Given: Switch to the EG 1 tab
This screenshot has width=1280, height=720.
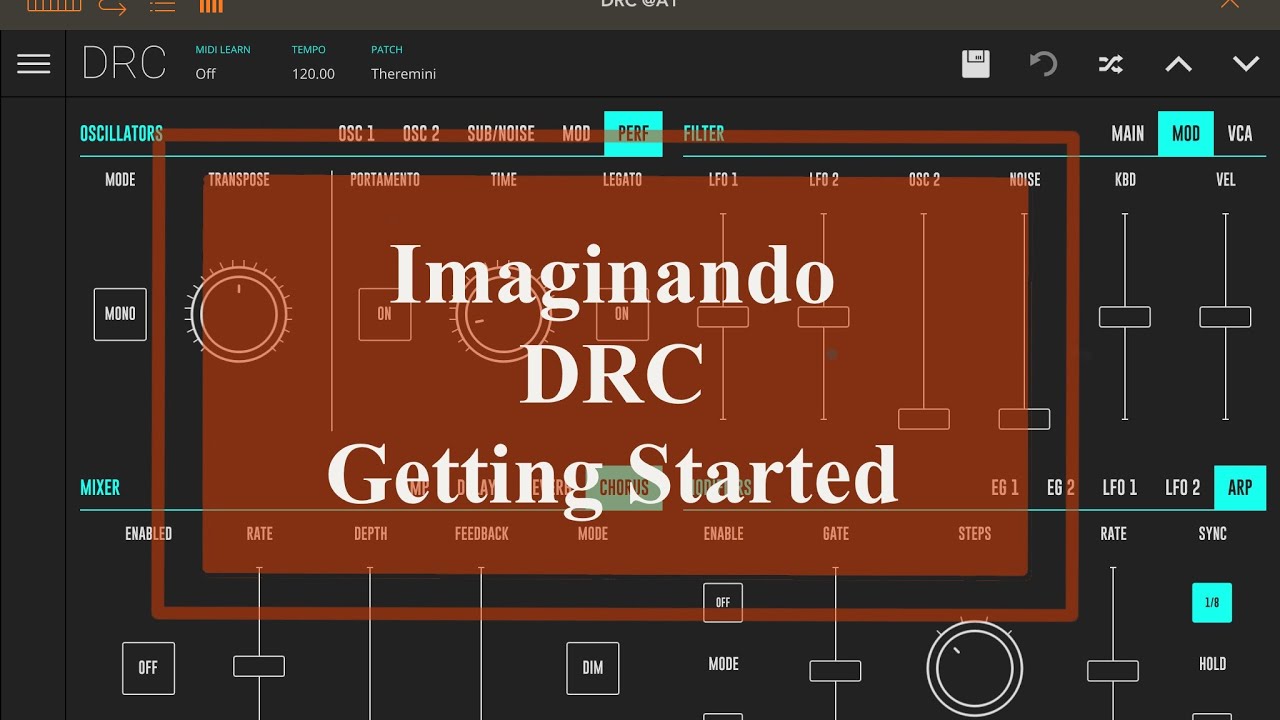Looking at the screenshot, I should pyautogui.click(x=1005, y=488).
